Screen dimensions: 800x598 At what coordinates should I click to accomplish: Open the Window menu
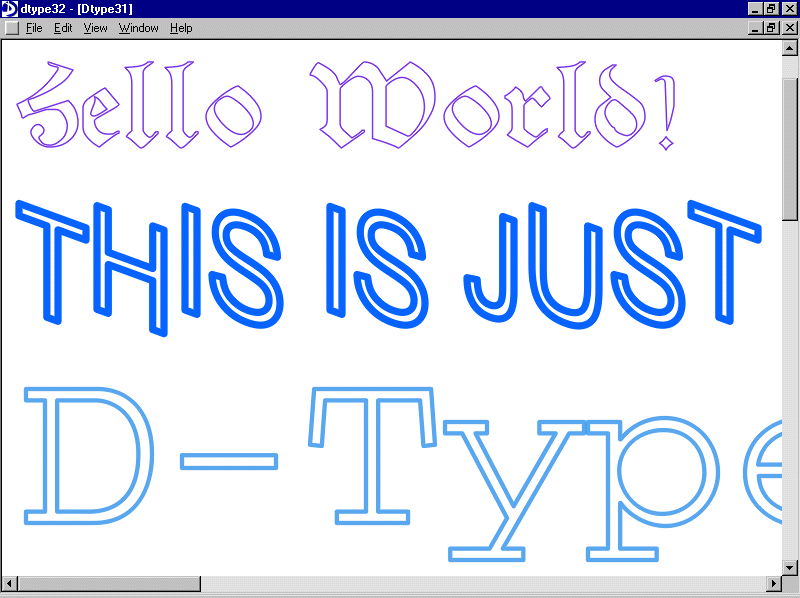[x=138, y=28]
